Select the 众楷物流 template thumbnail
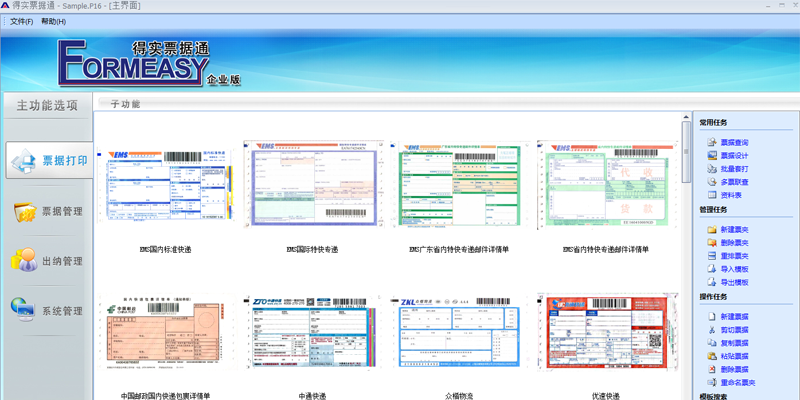The image size is (800, 400). click(x=459, y=332)
